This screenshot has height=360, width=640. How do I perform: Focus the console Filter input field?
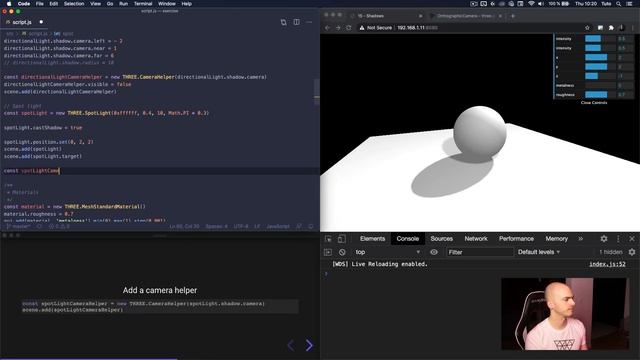point(480,252)
